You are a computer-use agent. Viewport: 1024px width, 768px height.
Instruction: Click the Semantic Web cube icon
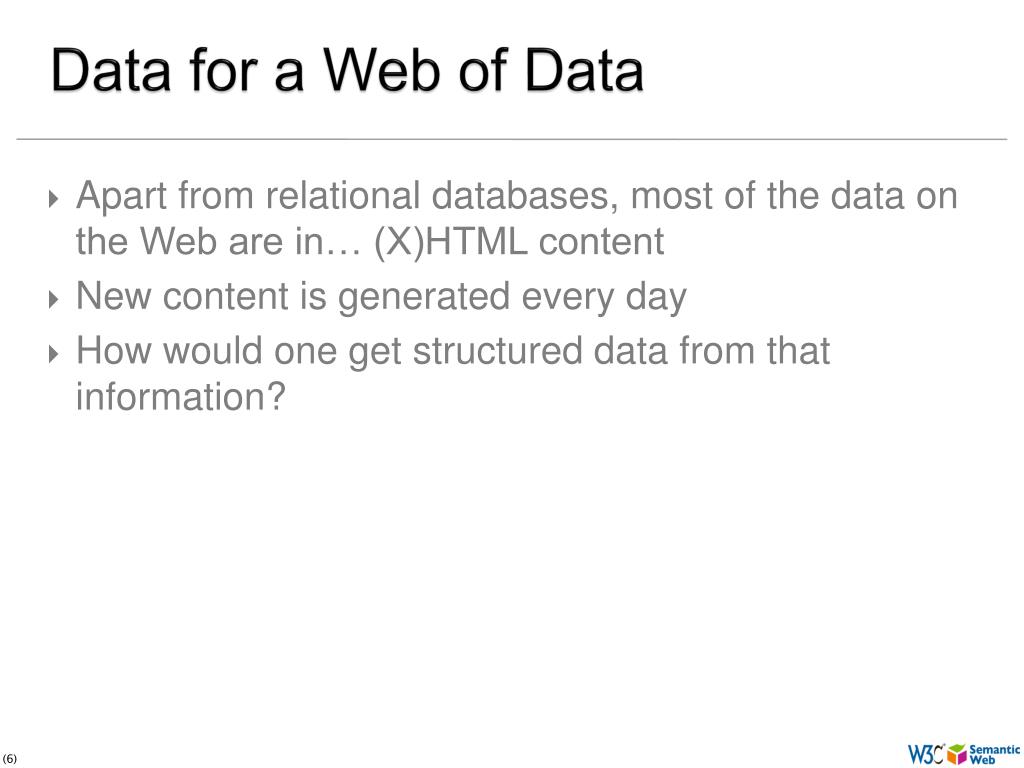[957, 754]
